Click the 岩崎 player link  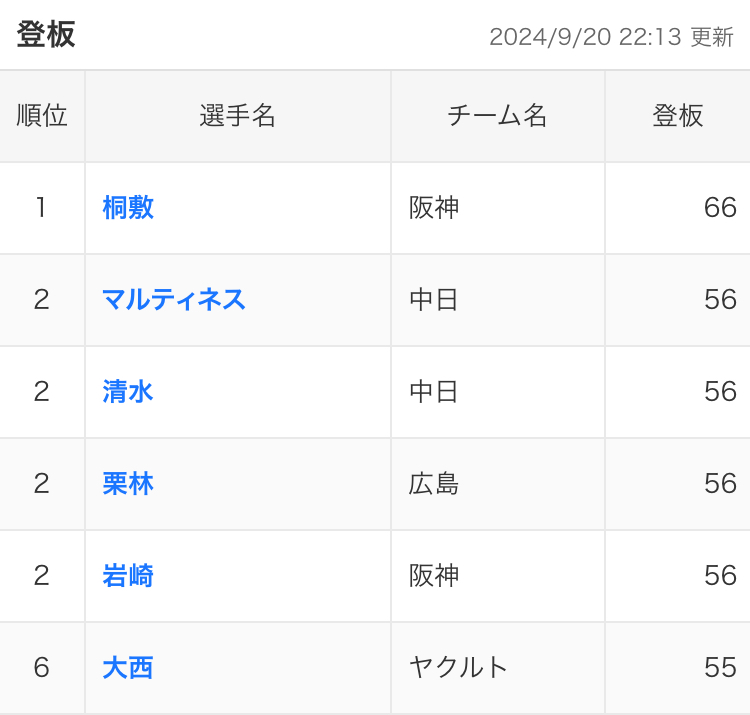(x=128, y=576)
